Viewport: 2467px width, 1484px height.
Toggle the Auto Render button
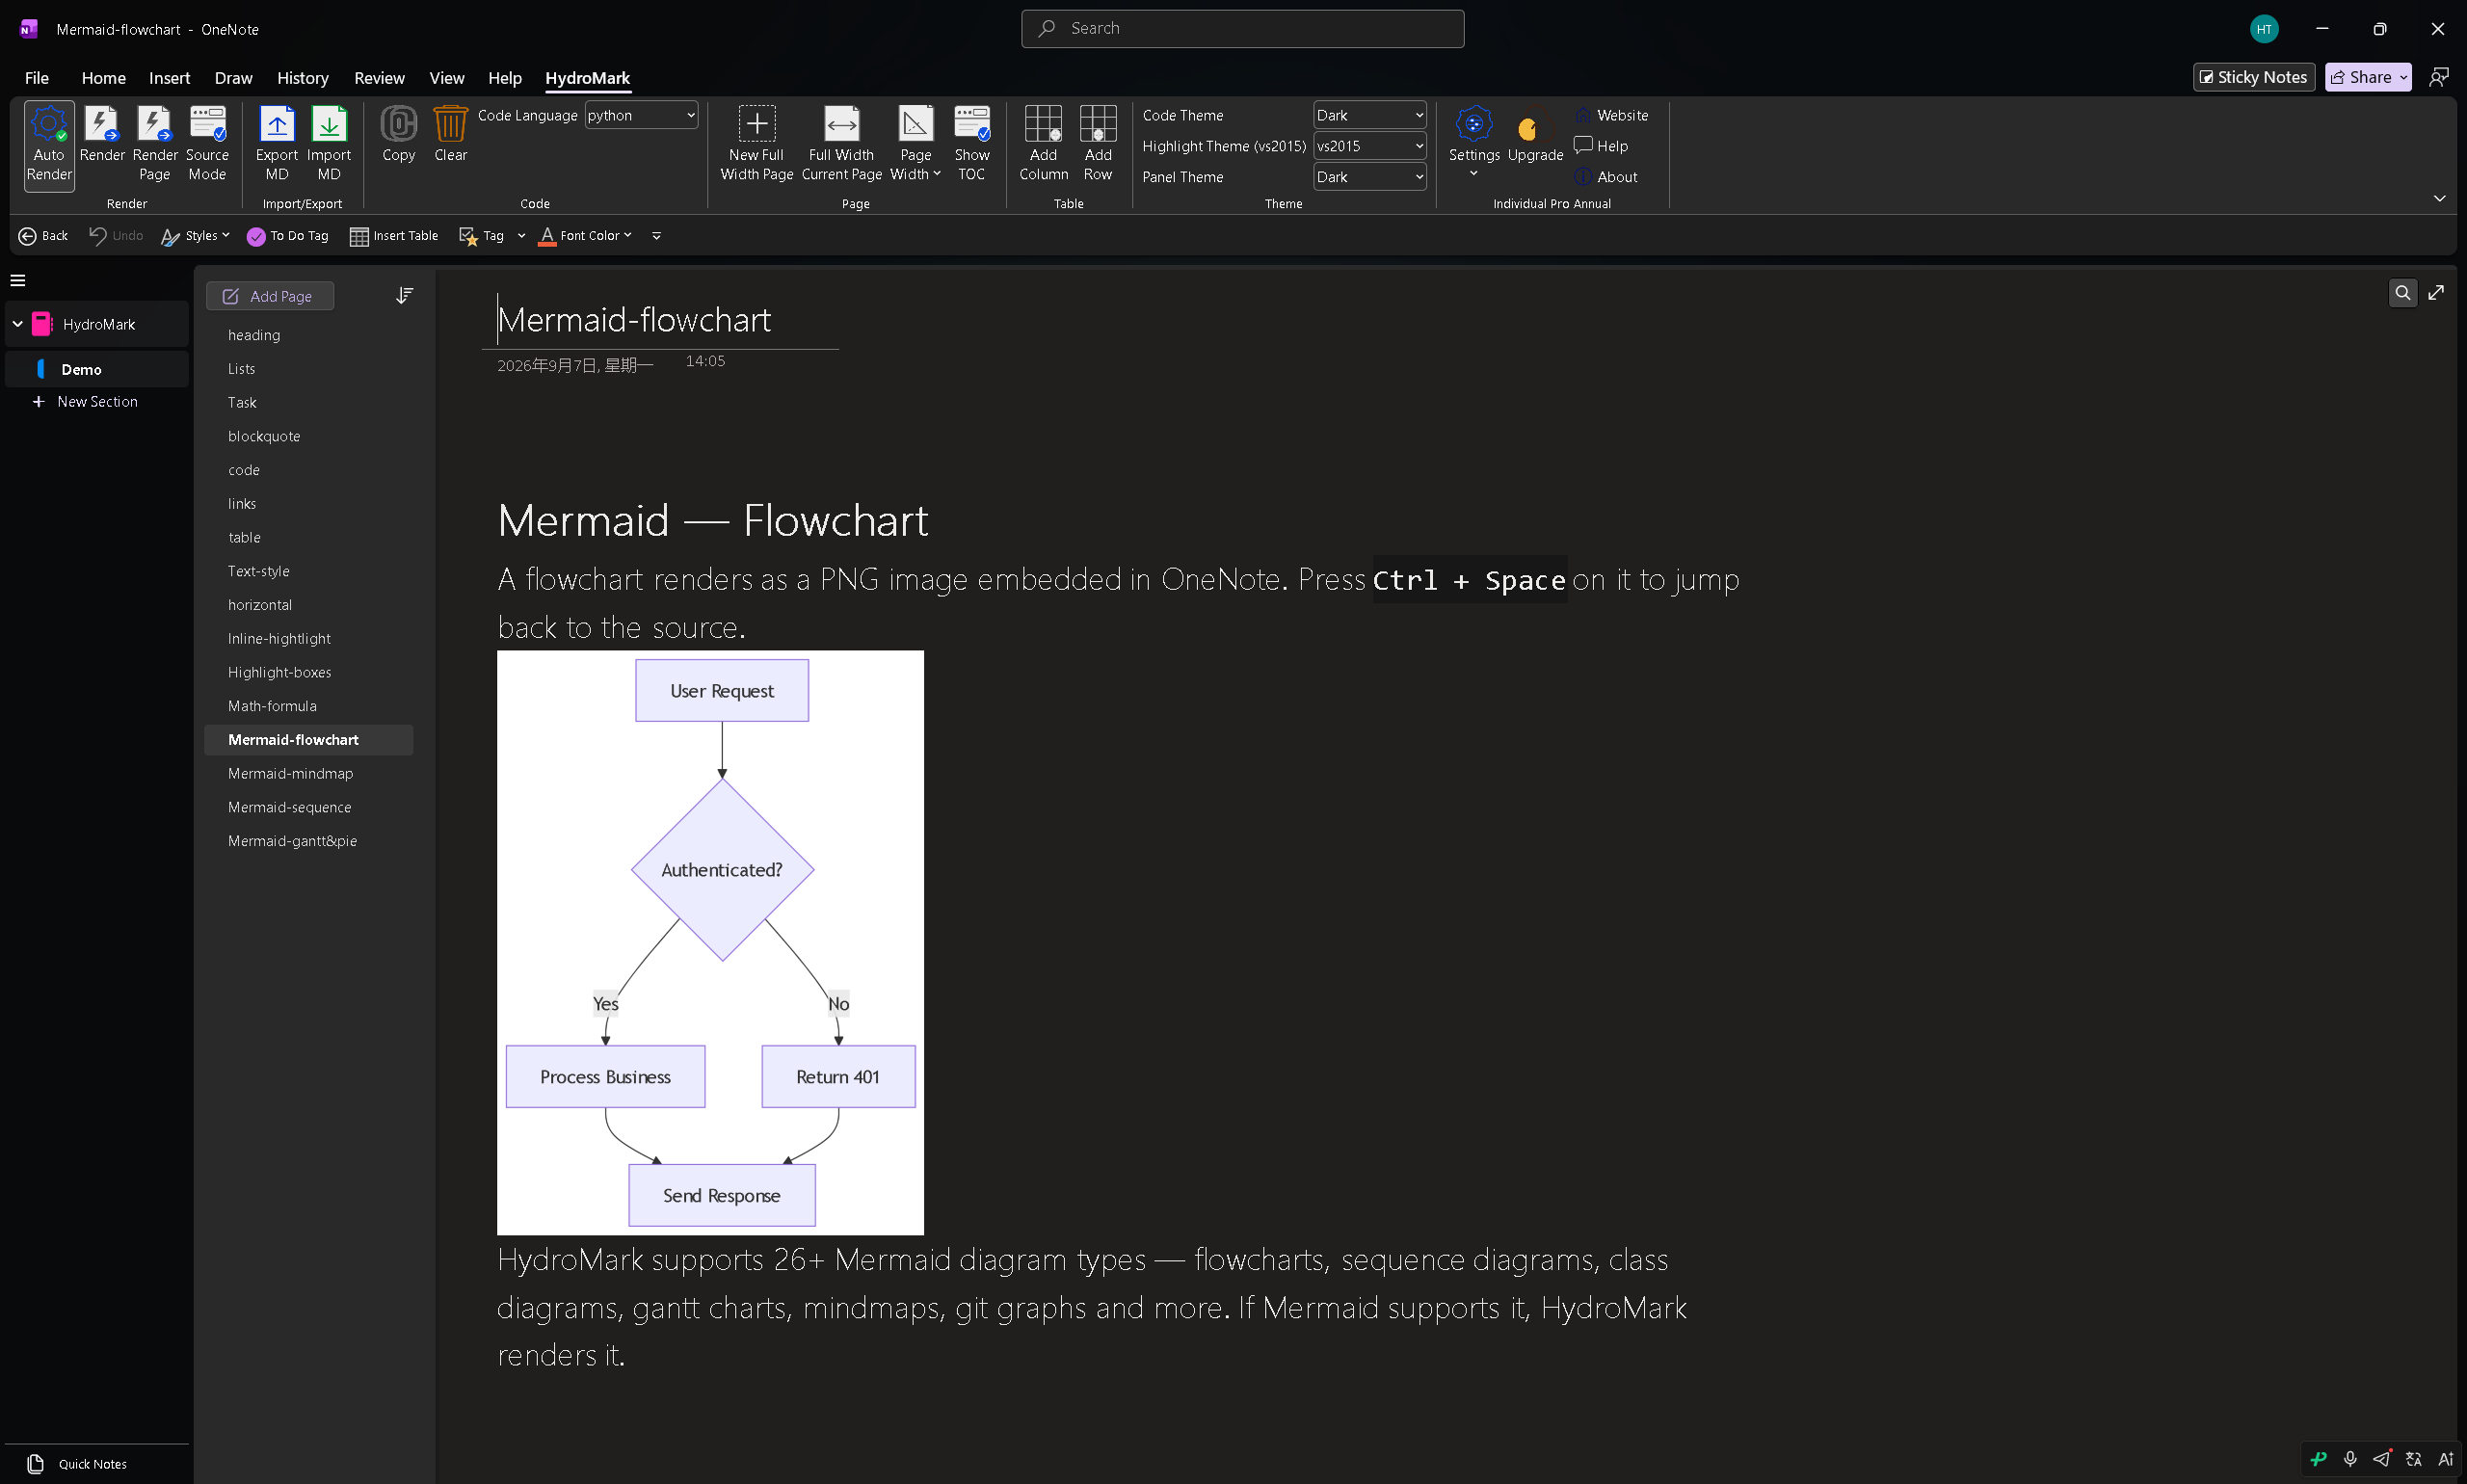[49, 145]
